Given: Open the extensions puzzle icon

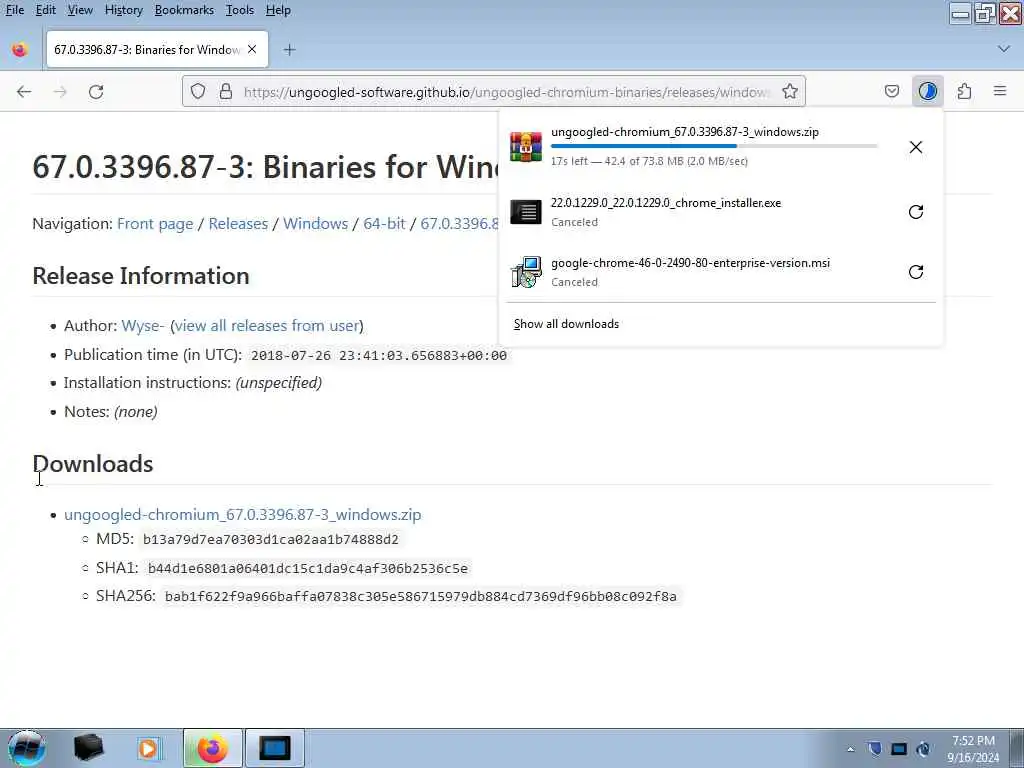Looking at the screenshot, I should tap(965, 91).
